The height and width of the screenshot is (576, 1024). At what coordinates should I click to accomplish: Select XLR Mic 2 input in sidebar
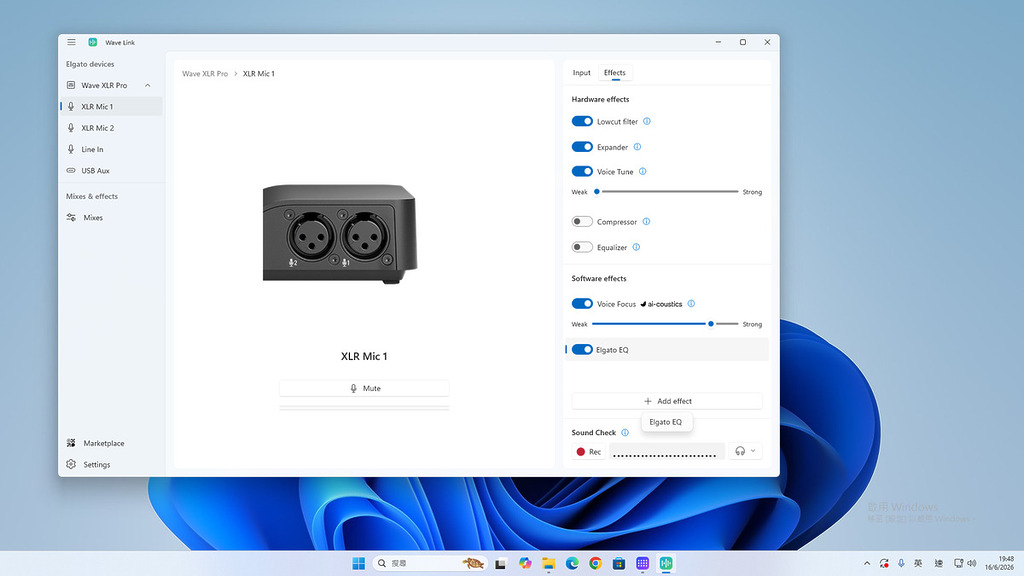pos(111,128)
